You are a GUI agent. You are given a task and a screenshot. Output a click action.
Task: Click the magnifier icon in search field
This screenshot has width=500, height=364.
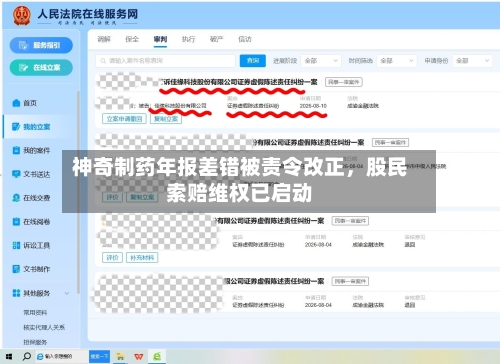coord(103,61)
